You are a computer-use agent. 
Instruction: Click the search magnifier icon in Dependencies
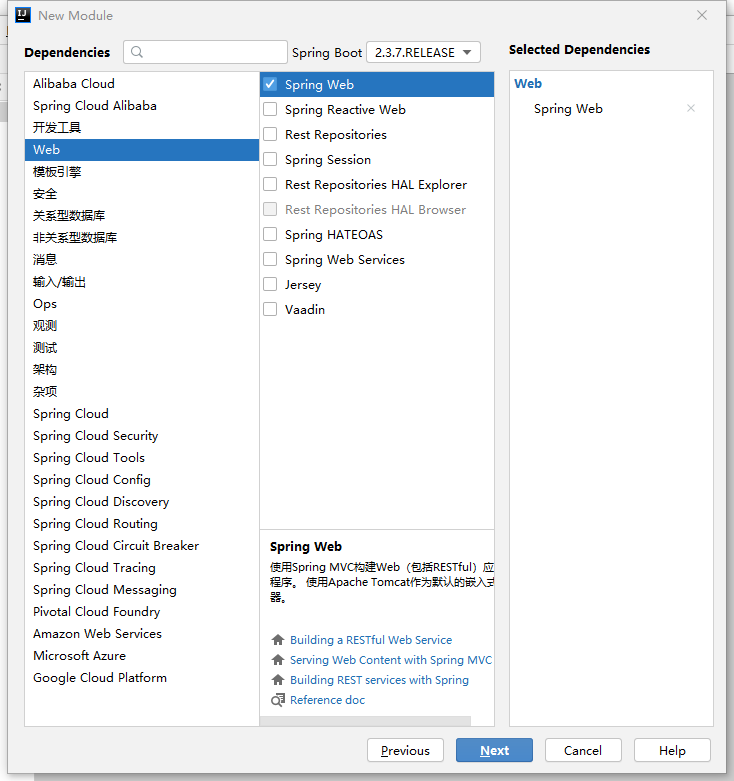click(x=137, y=52)
